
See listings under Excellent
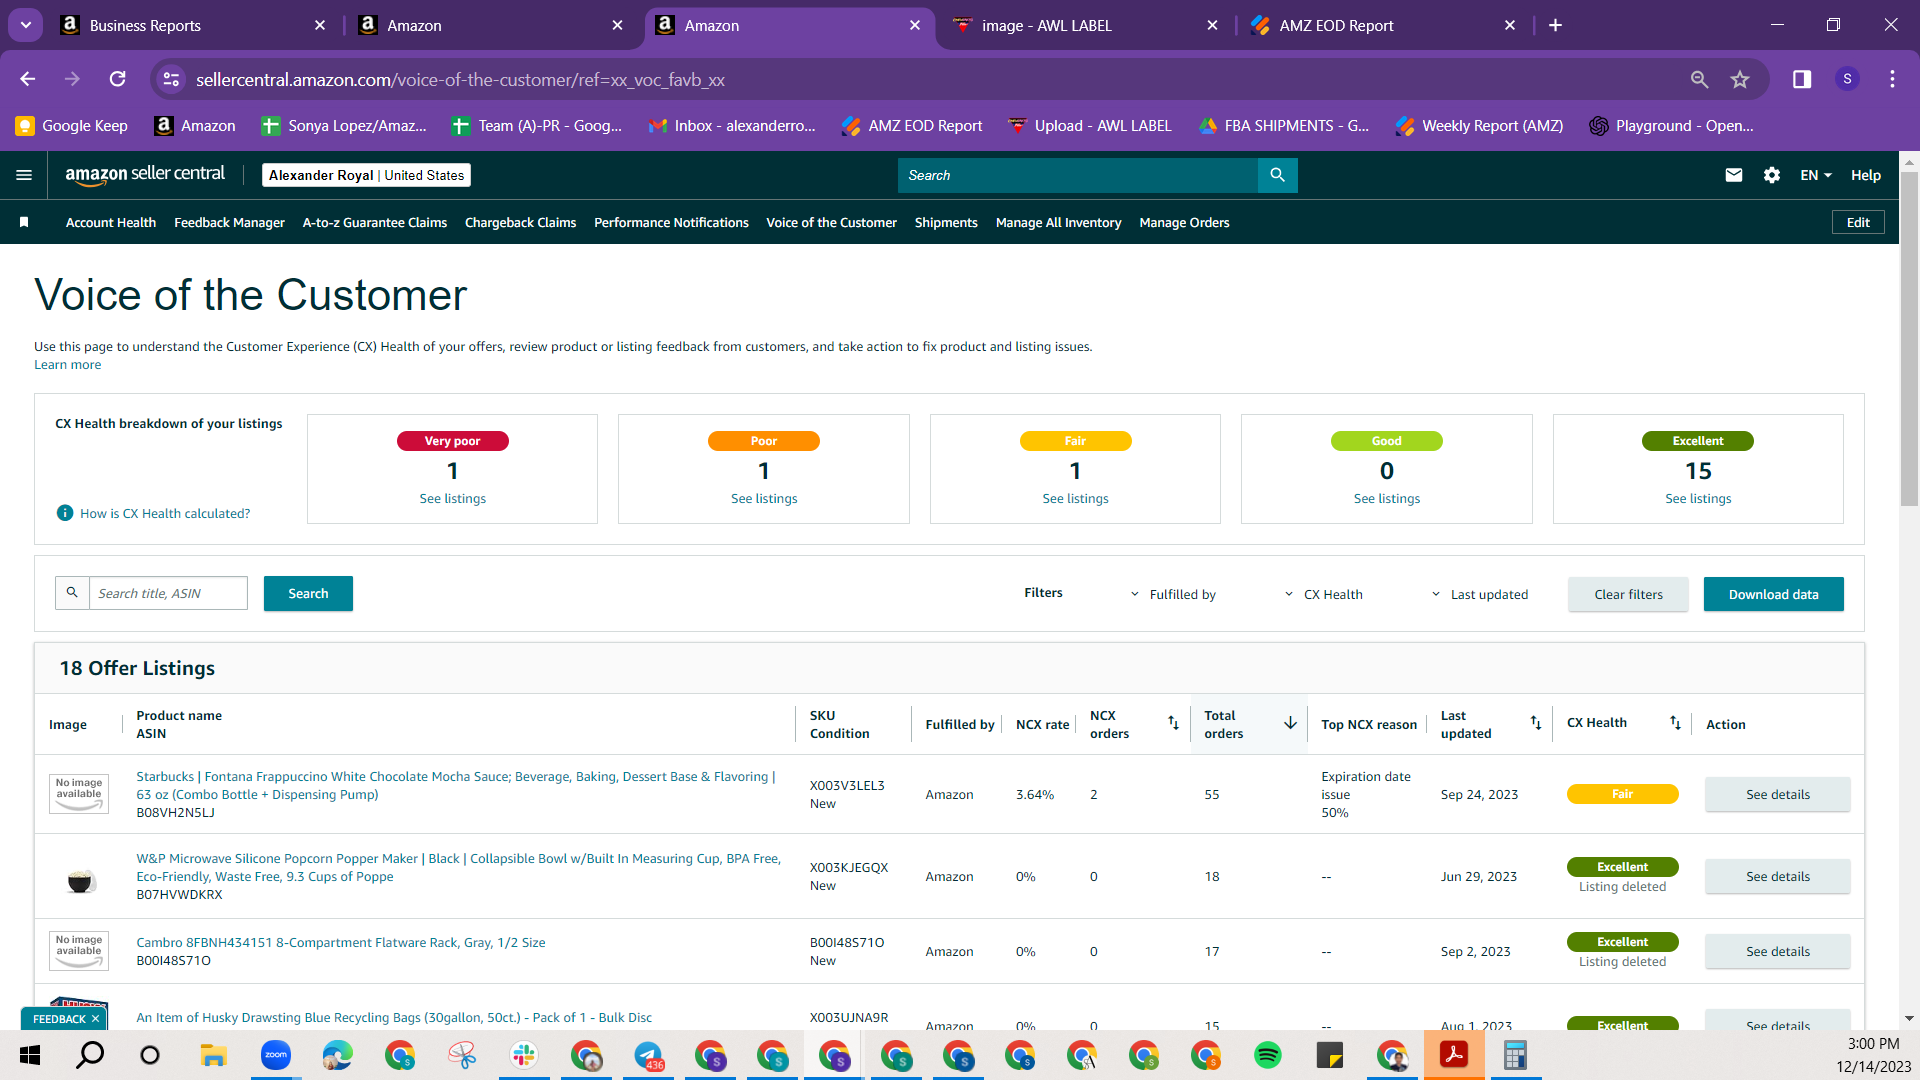coord(1698,498)
